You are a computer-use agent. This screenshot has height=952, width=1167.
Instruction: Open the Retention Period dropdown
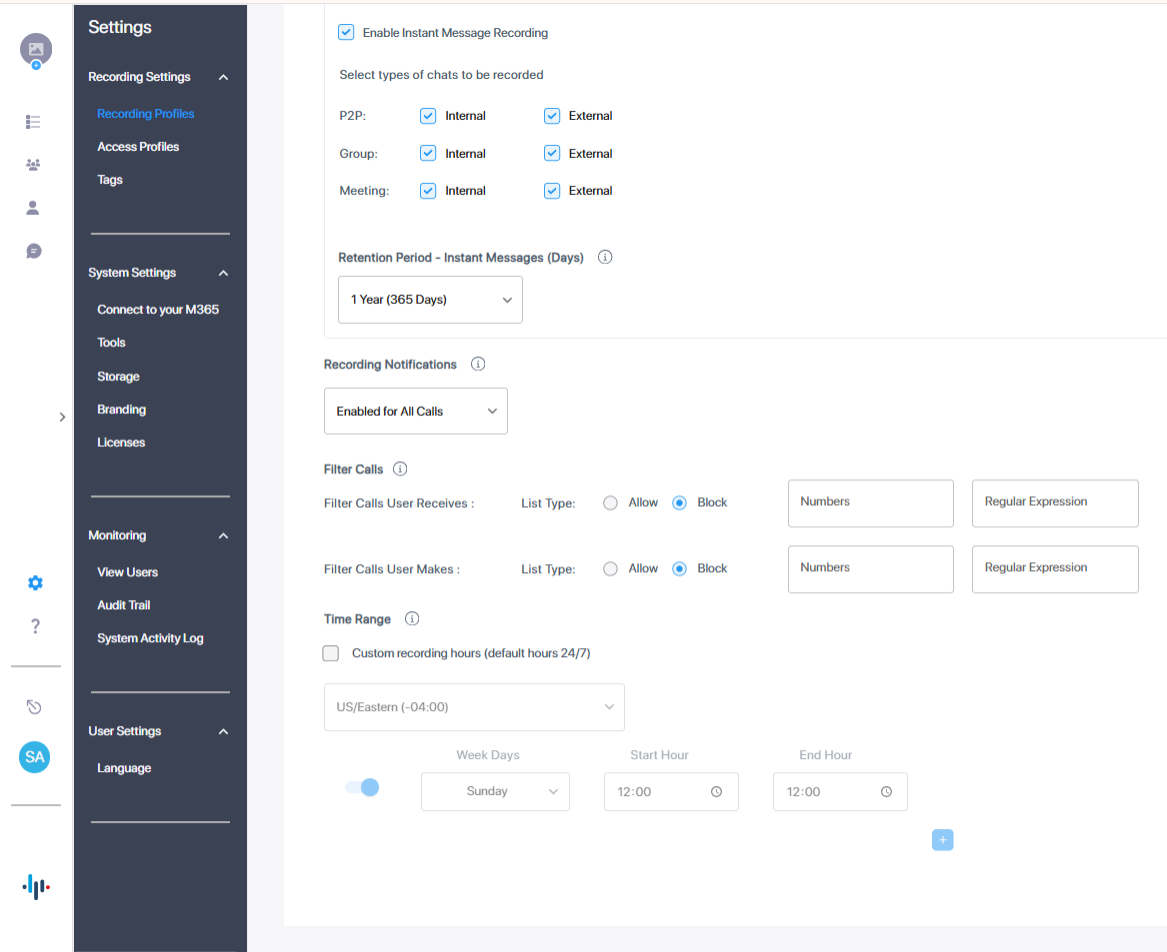click(430, 300)
